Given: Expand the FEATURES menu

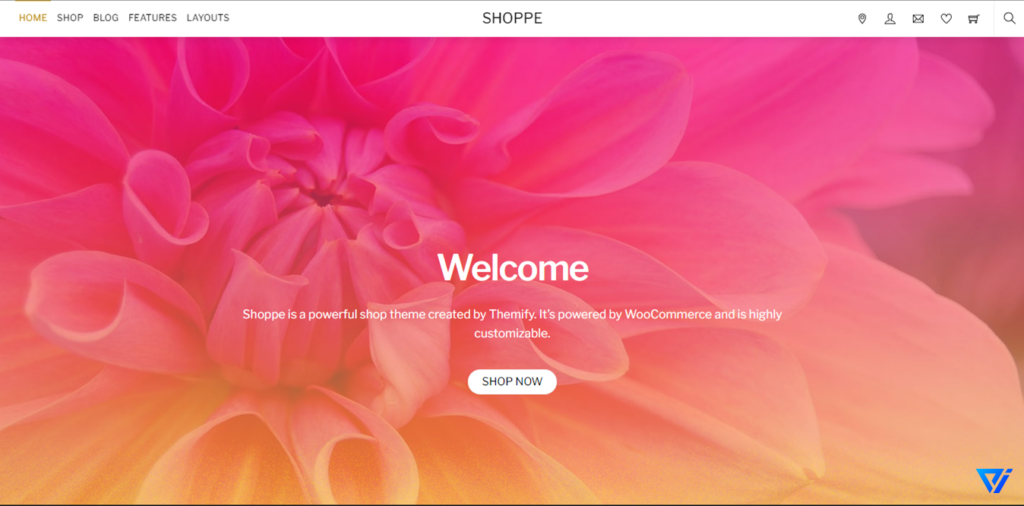Looking at the screenshot, I should 152,18.
